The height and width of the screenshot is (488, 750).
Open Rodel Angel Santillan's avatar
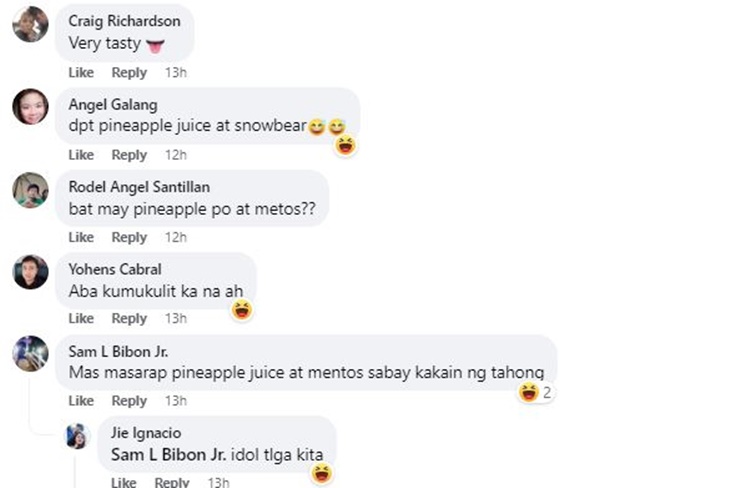pyautogui.click(x=30, y=189)
